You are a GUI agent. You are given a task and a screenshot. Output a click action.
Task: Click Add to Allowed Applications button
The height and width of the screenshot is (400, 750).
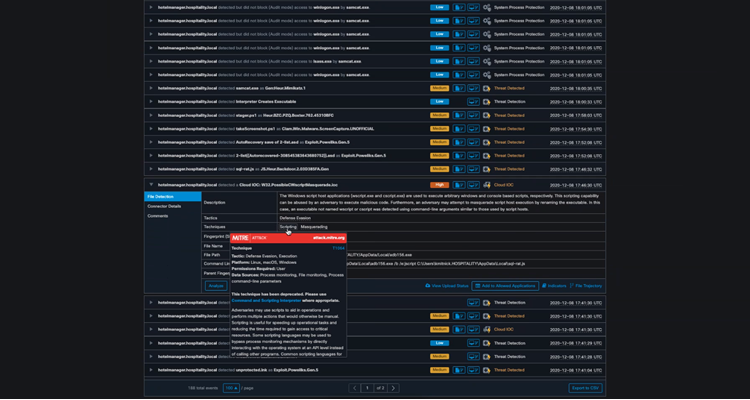coord(505,286)
